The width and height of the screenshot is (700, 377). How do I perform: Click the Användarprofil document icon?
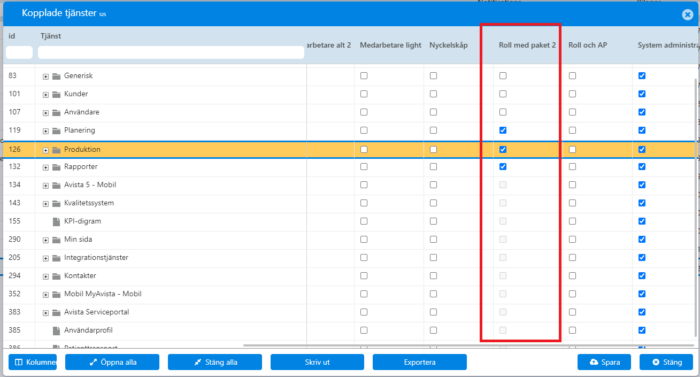[56, 331]
